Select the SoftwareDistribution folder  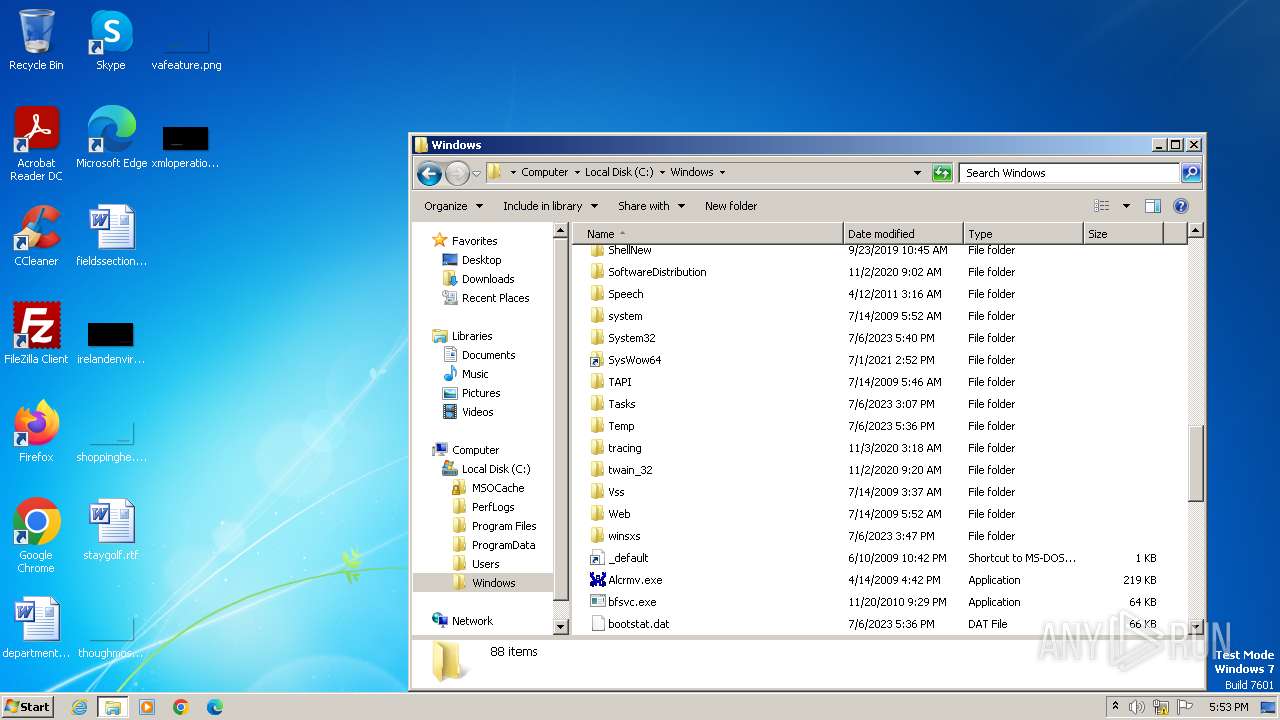648,272
